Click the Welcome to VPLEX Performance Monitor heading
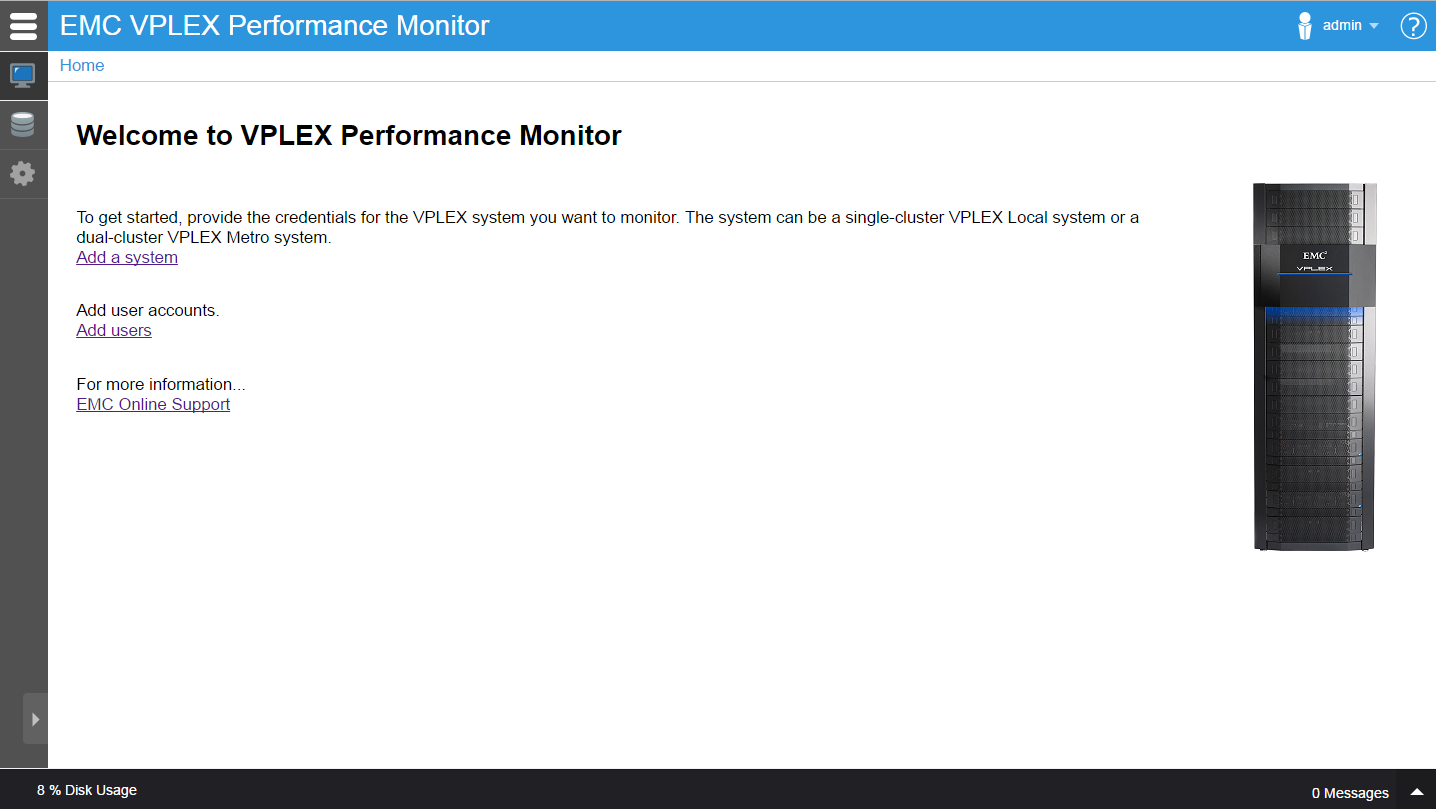The height and width of the screenshot is (809, 1436). [349, 135]
